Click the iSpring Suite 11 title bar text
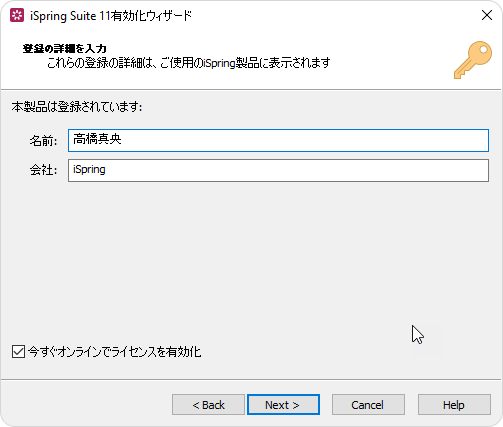The width and height of the screenshot is (503, 427). 111,16
